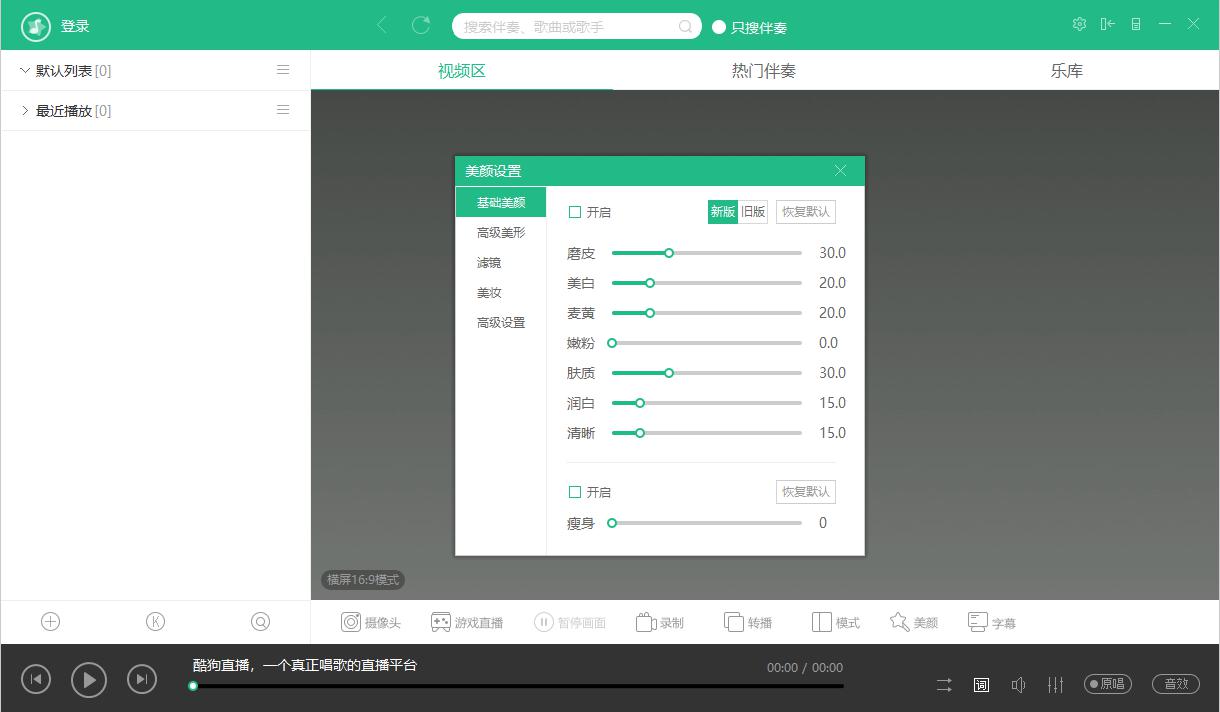1220x712 pixels.
Task: Skip to previous track
Action: pyautogui.click(x=36, y=680)
